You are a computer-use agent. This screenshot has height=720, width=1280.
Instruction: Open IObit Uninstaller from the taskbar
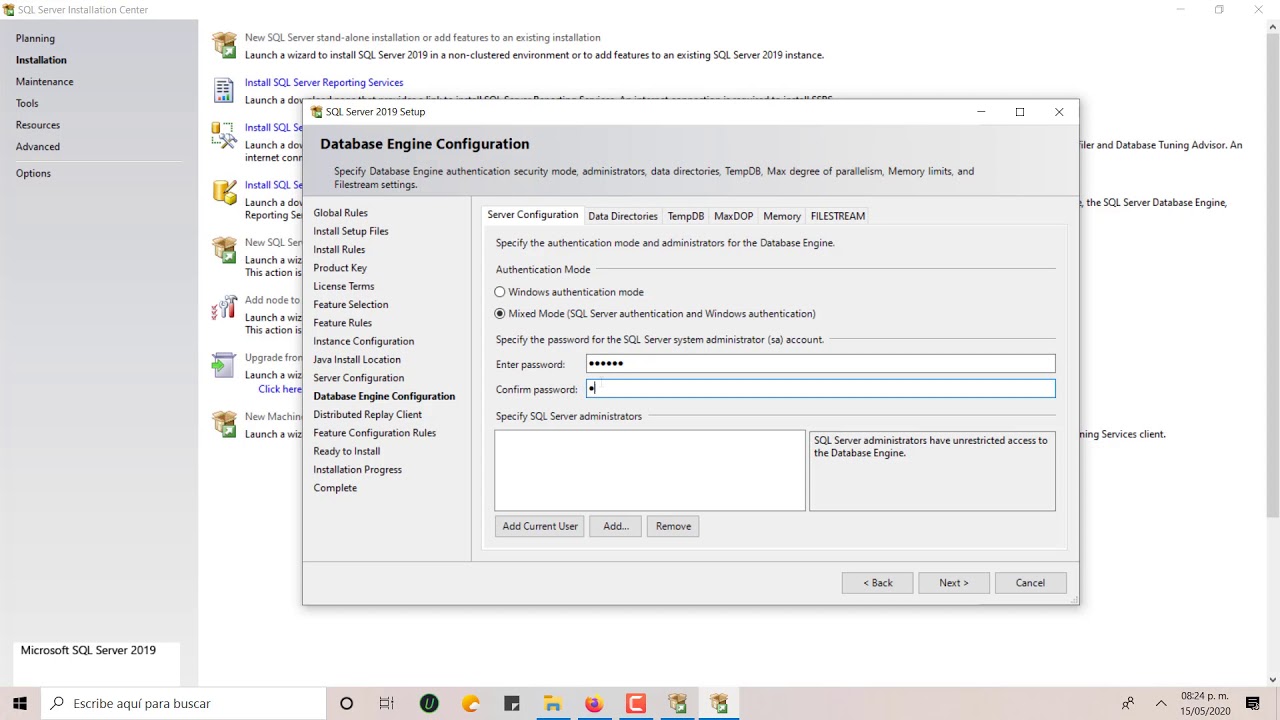click(429, 703)
